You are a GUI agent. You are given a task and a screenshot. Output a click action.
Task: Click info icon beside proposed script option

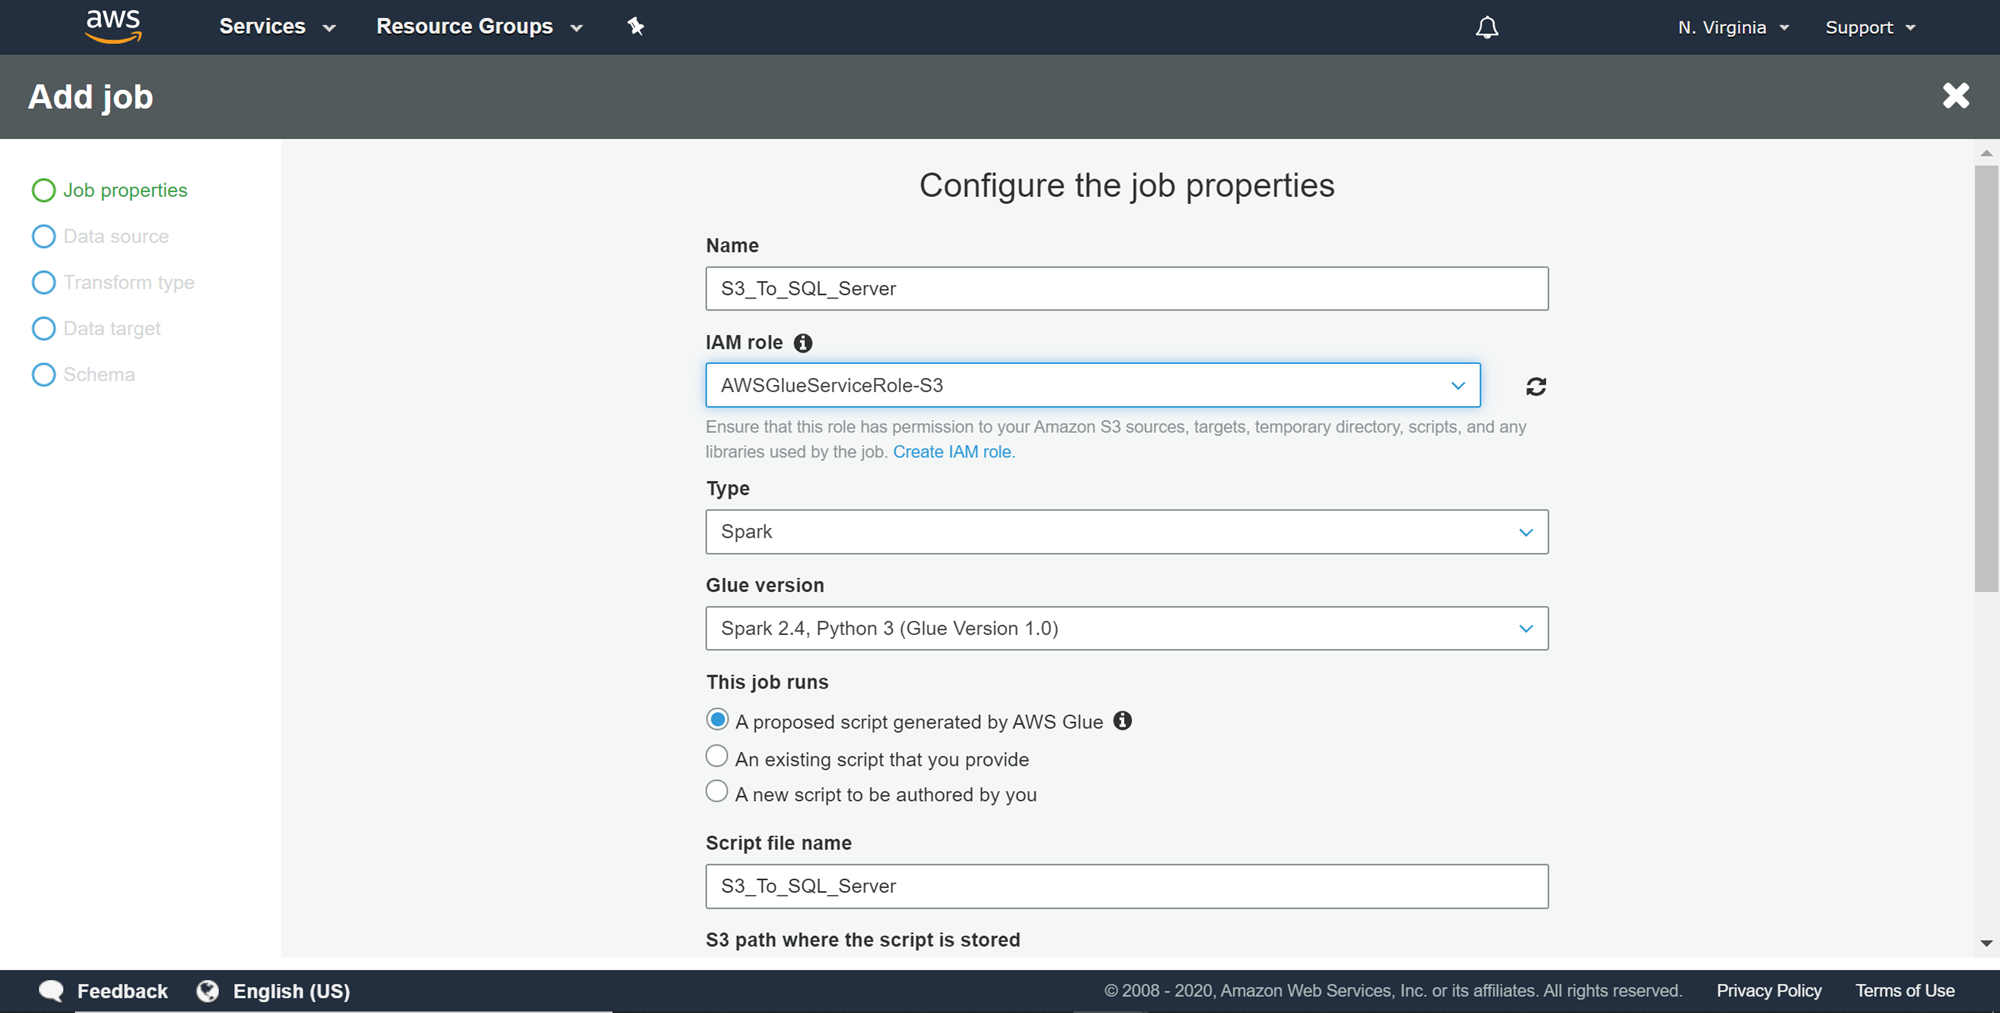(1123, 721)
